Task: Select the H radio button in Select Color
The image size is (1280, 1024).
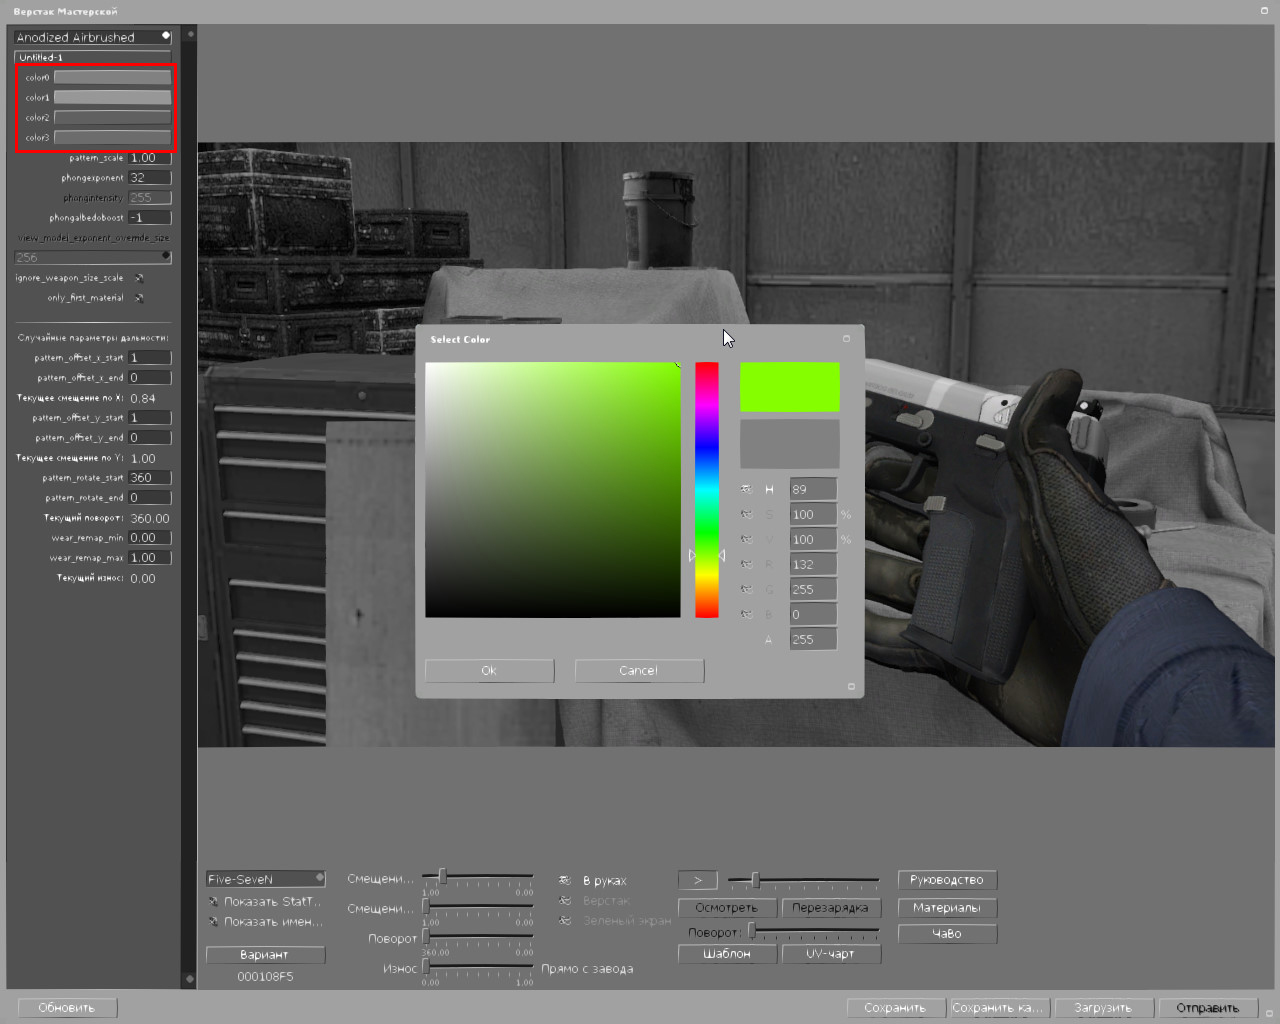Action: [746, 489]
